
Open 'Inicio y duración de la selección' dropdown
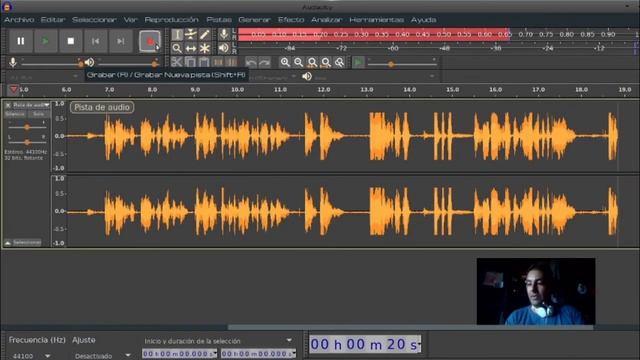tap(218, 340)
